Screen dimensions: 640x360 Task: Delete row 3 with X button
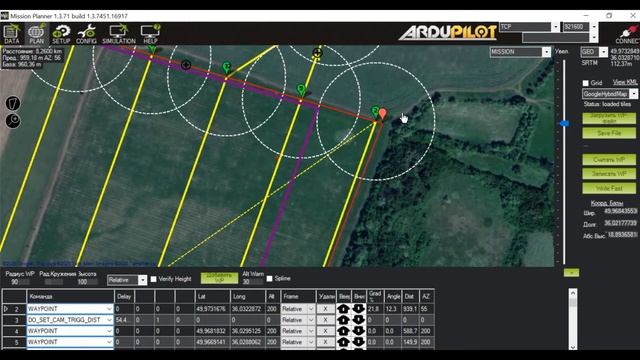point(325,320)
